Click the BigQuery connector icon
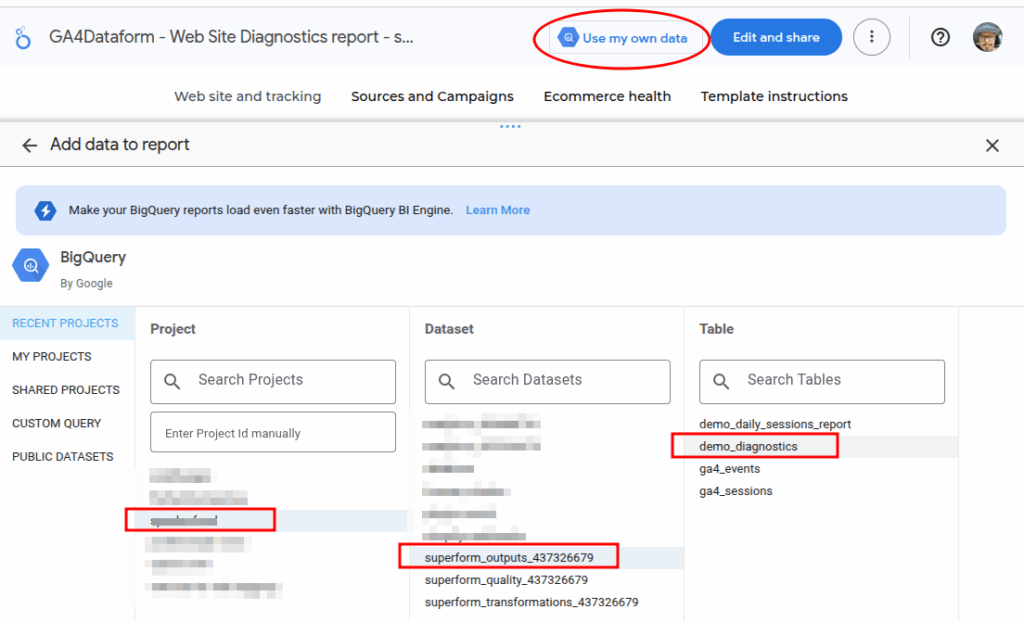Screen dimensions: 1024x622 coord(31,265)
